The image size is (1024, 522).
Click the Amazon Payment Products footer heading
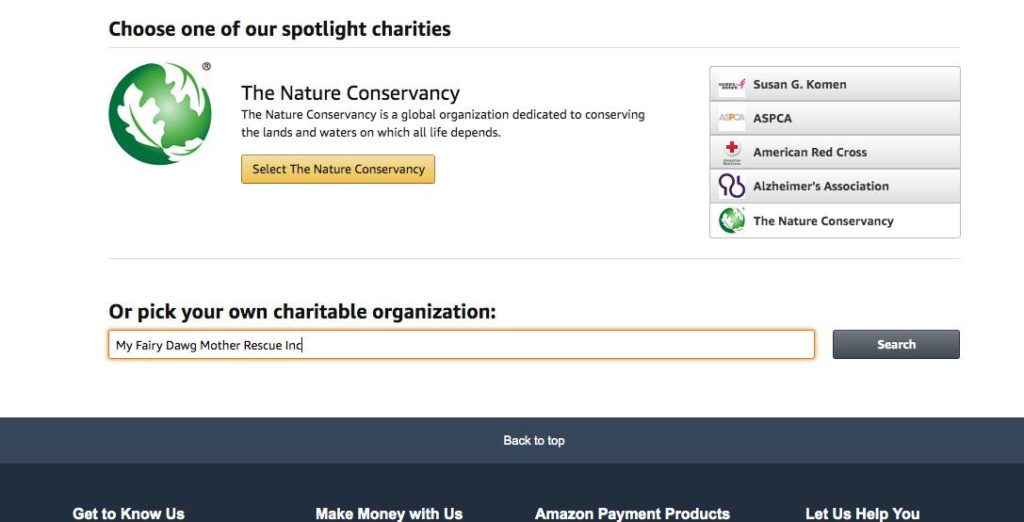[632, 514]
